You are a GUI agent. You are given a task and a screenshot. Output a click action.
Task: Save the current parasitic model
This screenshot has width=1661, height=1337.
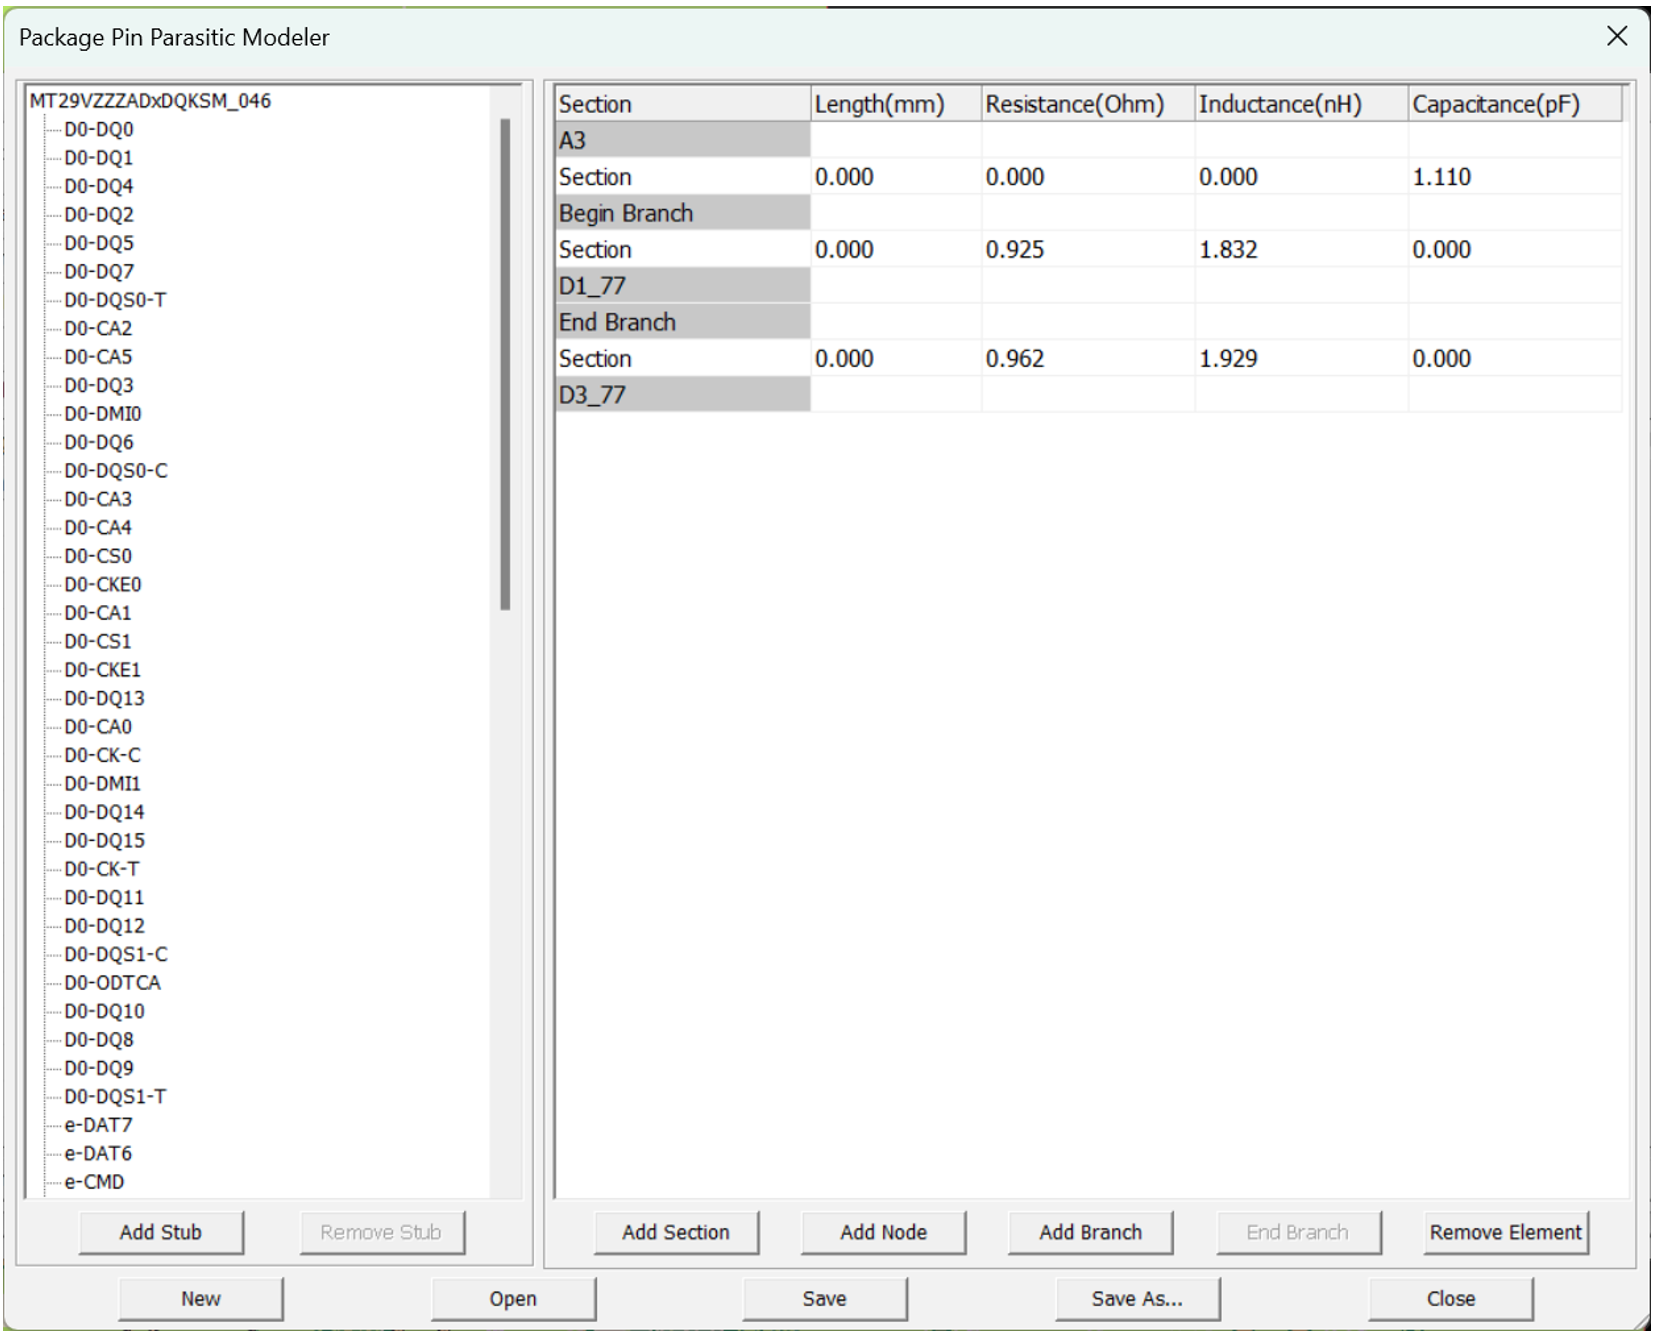(x=824, y=1298)
